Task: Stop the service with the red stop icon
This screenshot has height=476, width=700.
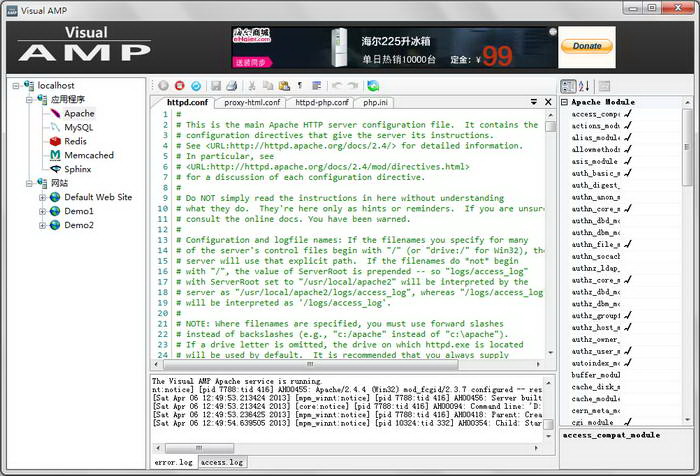Action: click(x=179, y=86)
